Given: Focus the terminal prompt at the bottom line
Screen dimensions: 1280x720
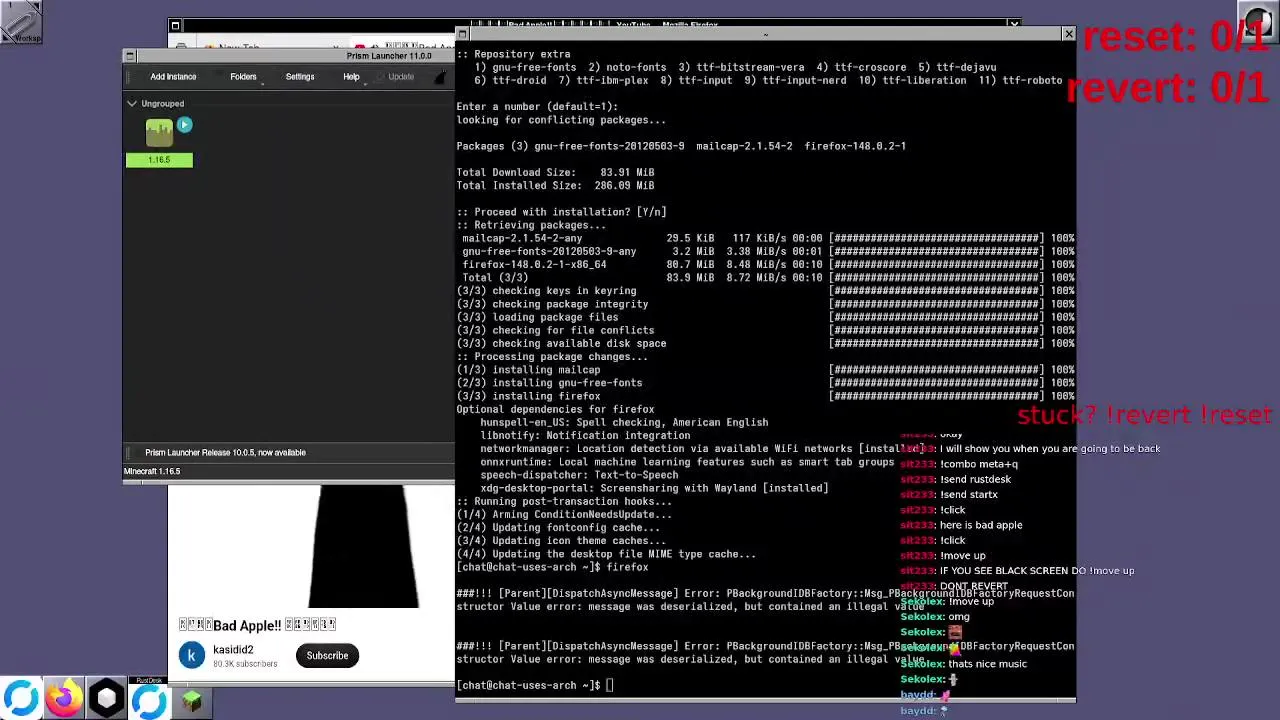Looking at the screenshot, I should pos(534,685).
